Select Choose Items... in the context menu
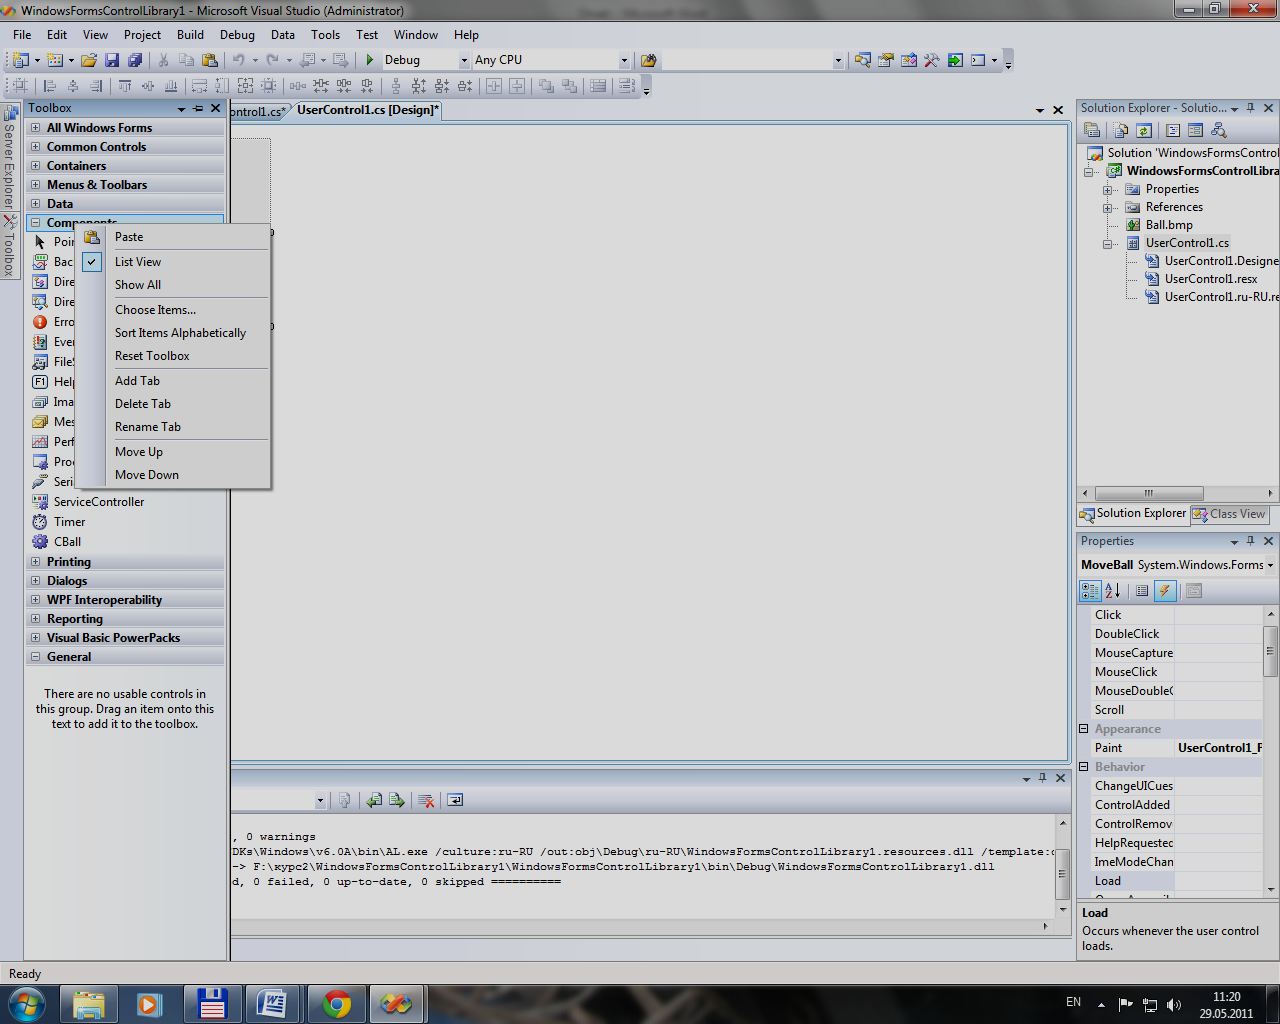The image size is (1280, 1024). 155,310
